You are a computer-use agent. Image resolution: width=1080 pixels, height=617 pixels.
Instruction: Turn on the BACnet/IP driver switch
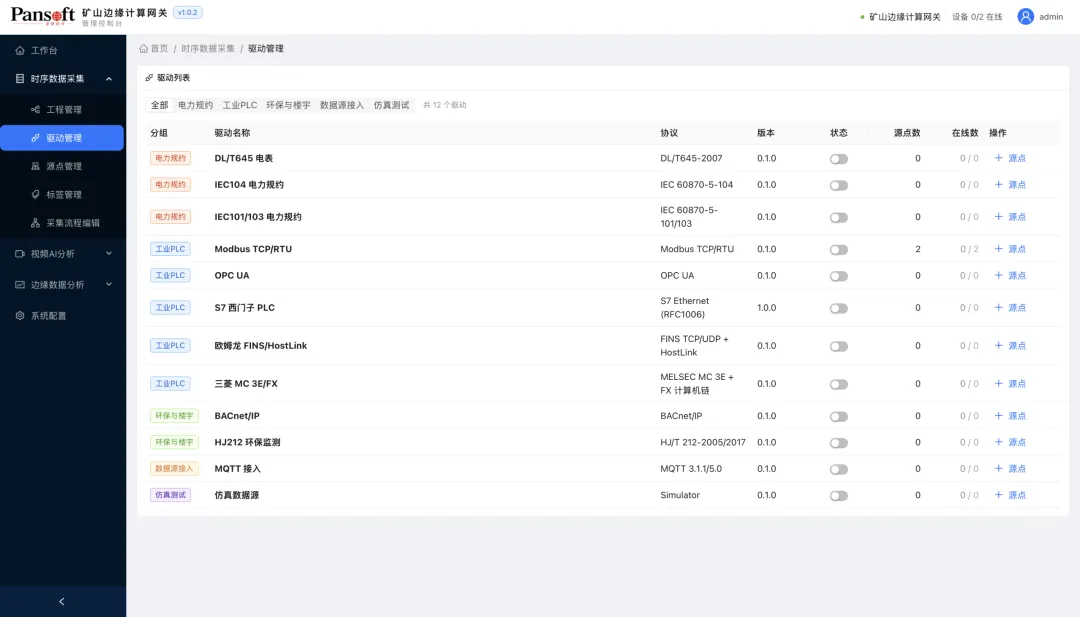tap(838, 417)
